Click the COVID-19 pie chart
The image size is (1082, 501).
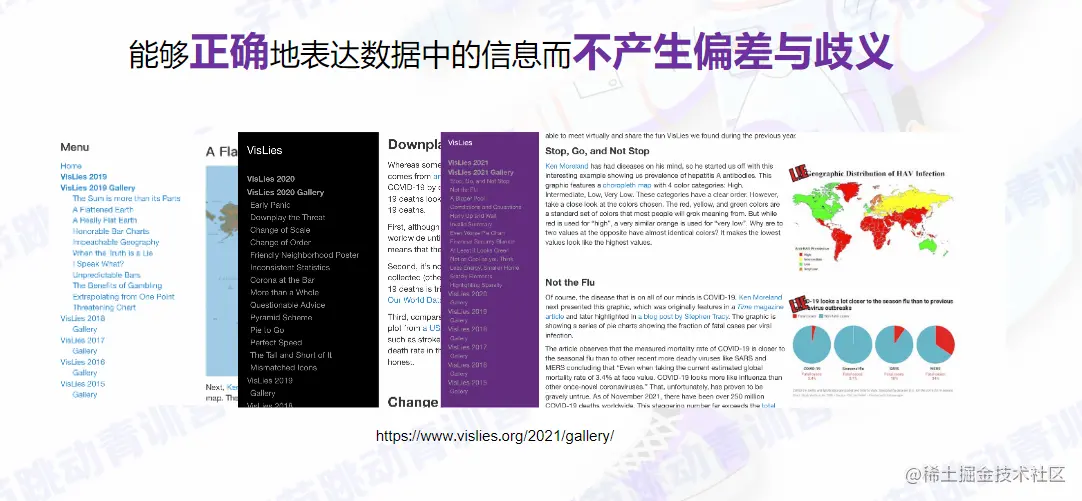coord(812,344)
